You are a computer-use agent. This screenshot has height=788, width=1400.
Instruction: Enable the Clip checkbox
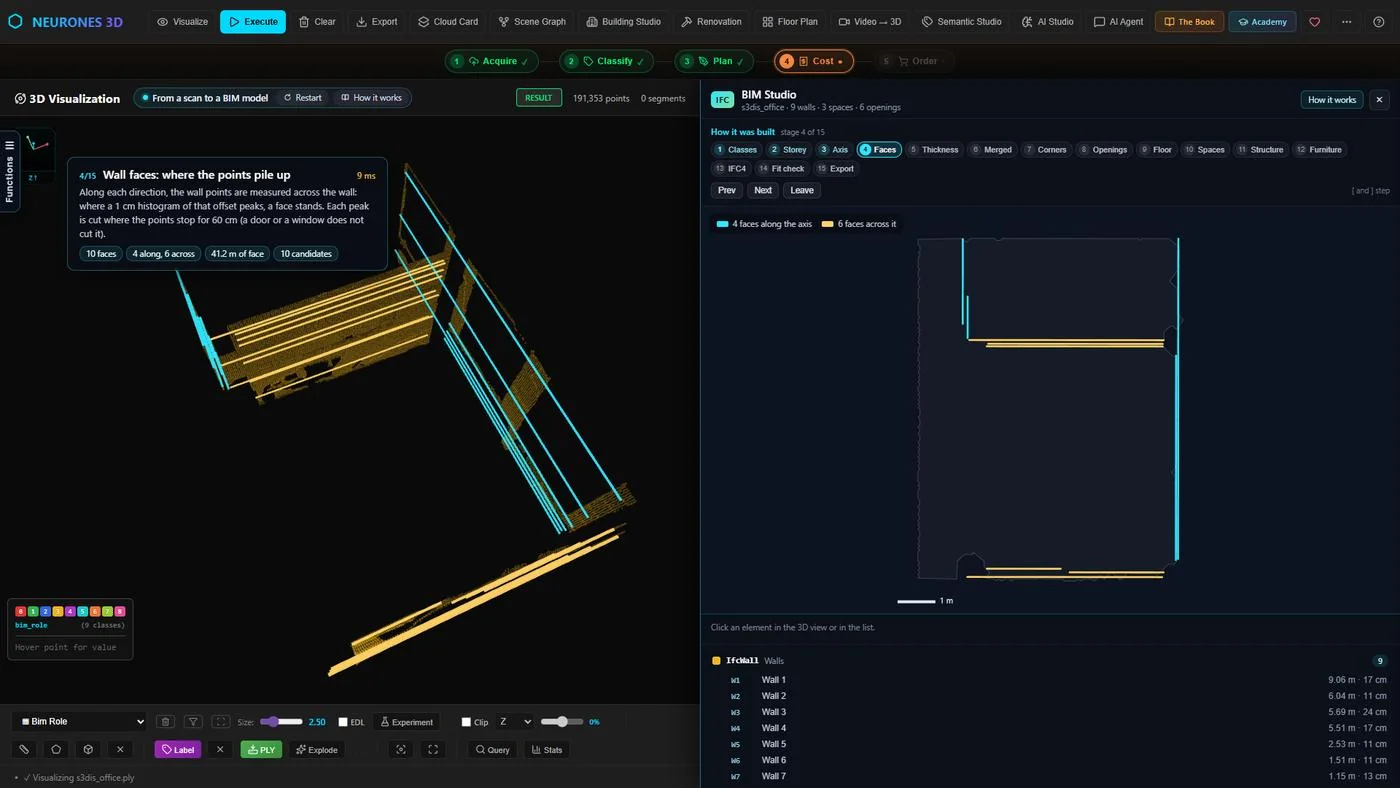466,722
